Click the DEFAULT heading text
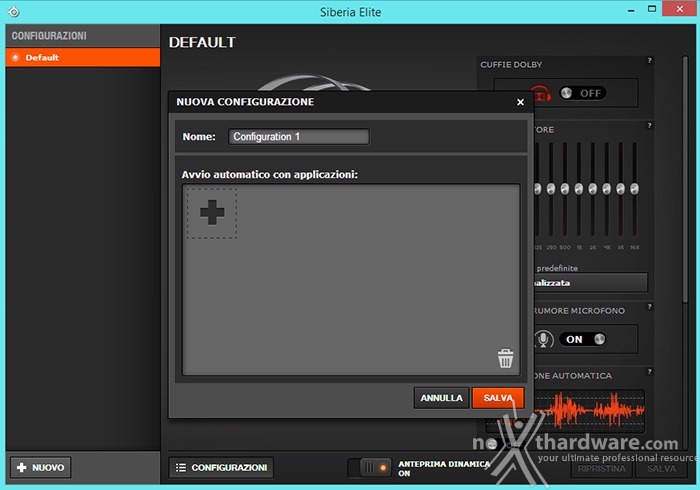The width and height of the screenshot is (700, 490). (x=202, y=42)
